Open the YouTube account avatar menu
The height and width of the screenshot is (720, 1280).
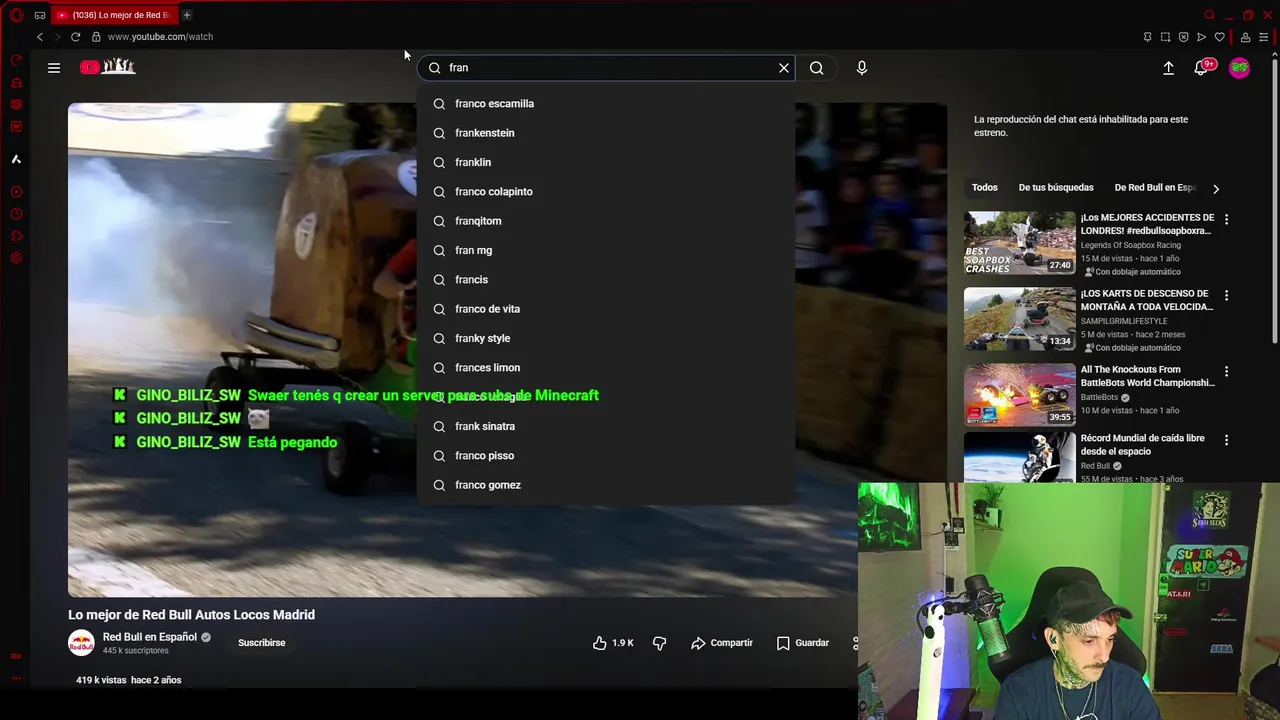[x=1239, y=68]
